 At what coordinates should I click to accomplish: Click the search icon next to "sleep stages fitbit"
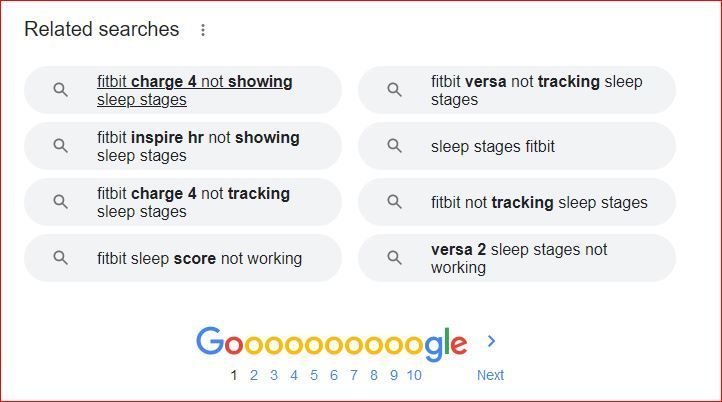coord(395,146)
